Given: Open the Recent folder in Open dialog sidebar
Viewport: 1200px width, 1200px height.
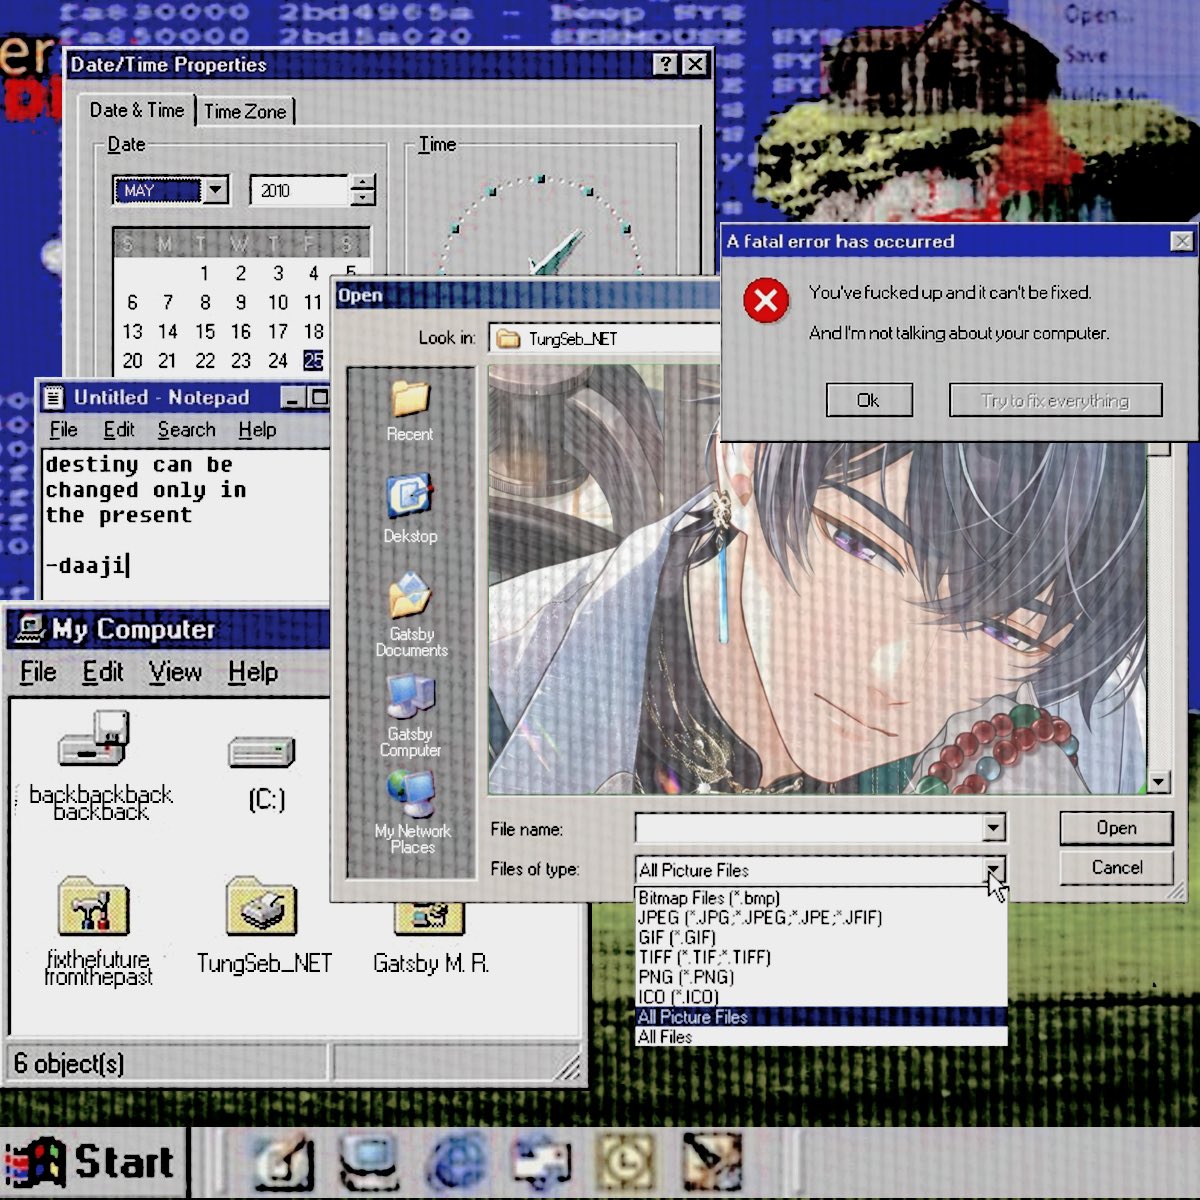Looking at the screenshot, I should [410, 411].
